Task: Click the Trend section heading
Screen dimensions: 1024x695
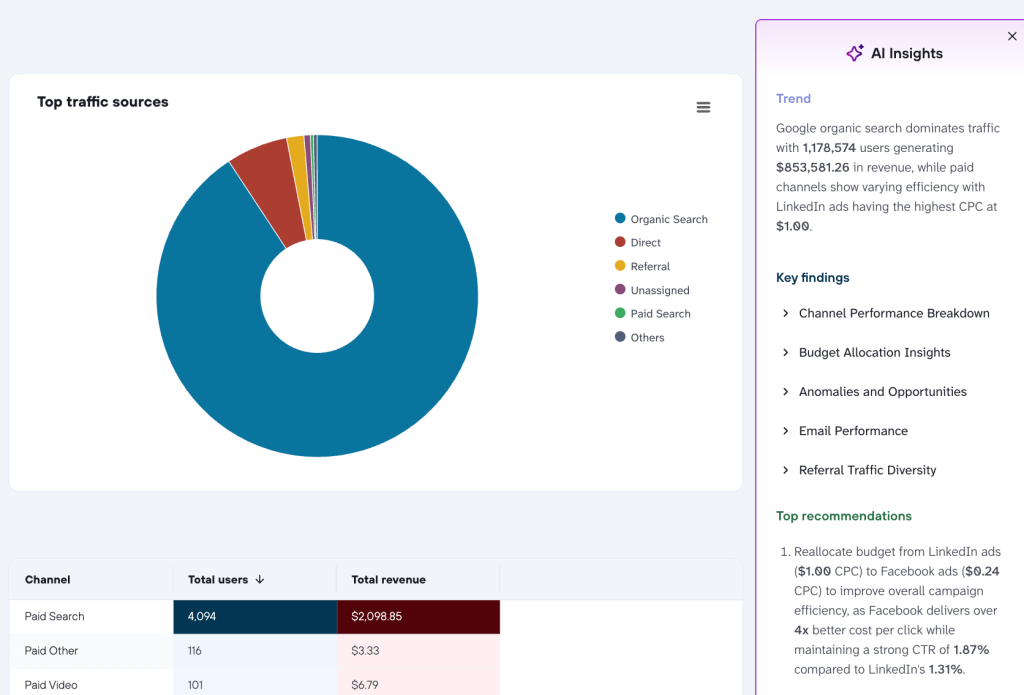Action: click(793, 99)
